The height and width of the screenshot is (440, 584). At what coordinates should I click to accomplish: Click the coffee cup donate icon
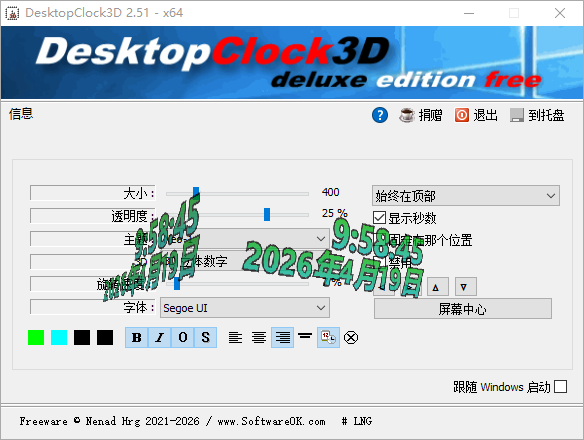tap(407, 115)
